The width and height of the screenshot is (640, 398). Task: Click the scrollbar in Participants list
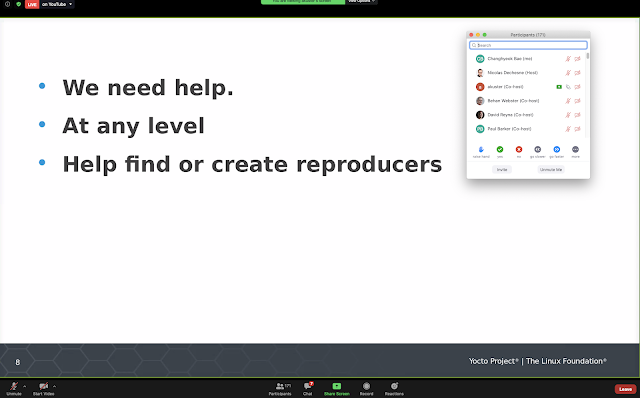coord(588,55)
